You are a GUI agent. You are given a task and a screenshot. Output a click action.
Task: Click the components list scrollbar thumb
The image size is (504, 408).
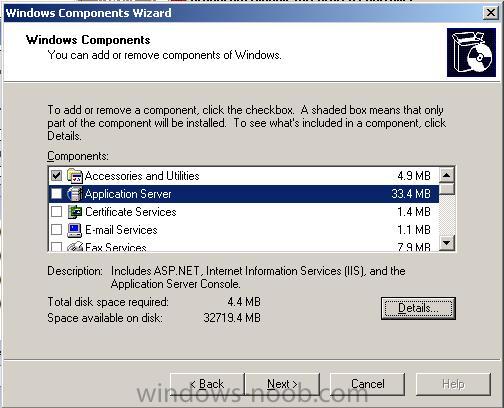[x=447, y=189]
